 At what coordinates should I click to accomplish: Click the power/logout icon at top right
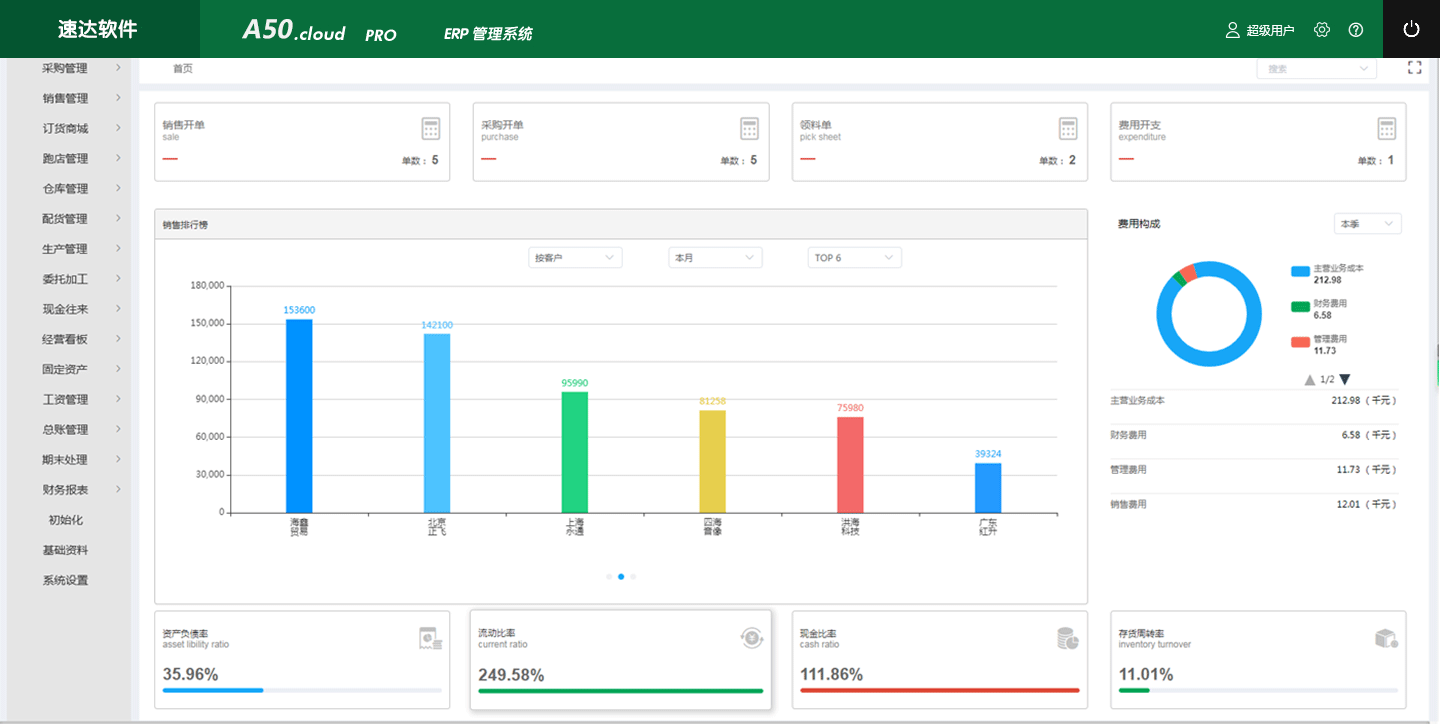(1410, 29)
